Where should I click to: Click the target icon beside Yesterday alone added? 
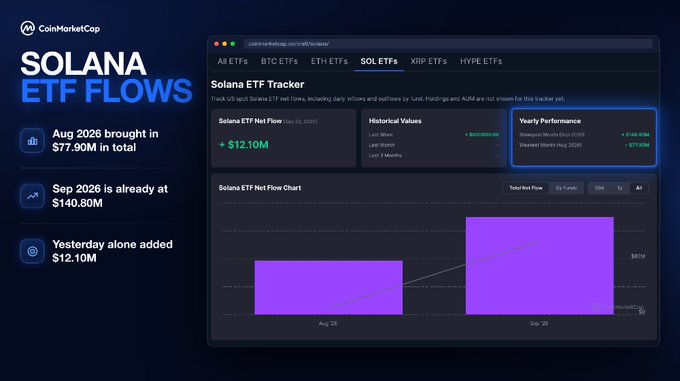(x=32, y=251)
